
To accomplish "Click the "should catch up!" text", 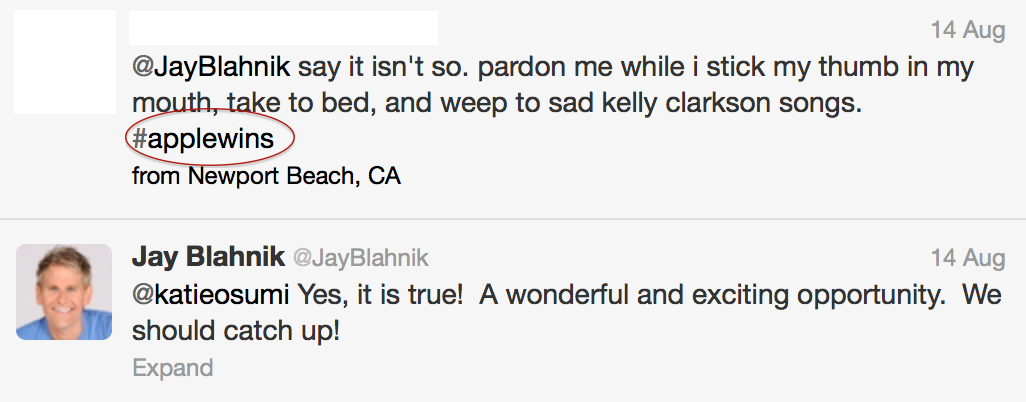I will click(236, 330).
